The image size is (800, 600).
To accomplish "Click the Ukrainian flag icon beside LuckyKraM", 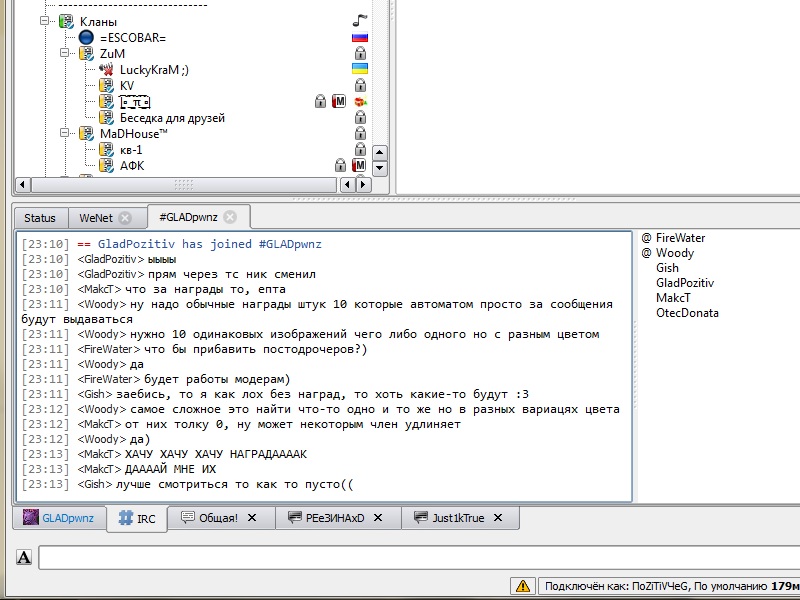I will (x=360, y=69).
